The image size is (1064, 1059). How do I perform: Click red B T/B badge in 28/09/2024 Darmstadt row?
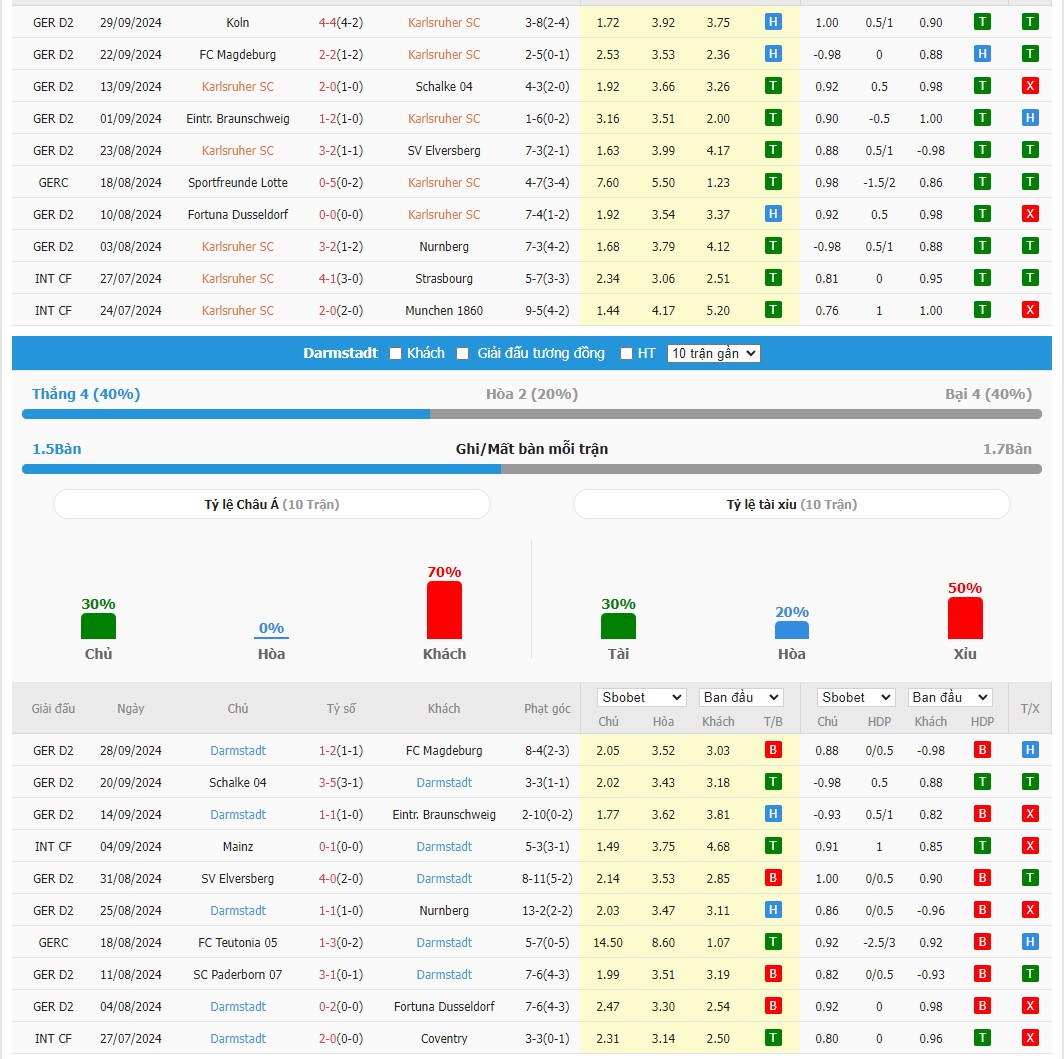[773, 750]
